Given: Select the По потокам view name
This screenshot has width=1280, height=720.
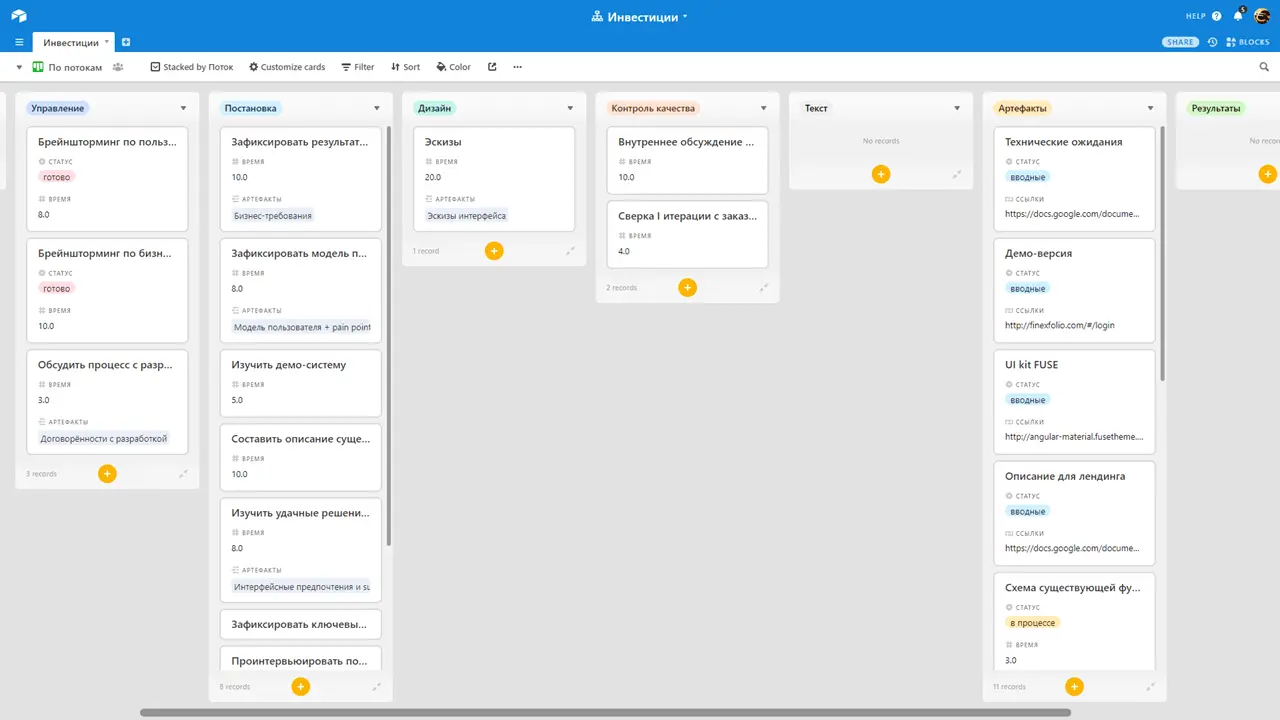Looking at the screenshot, I should click(x=75, y=67).
